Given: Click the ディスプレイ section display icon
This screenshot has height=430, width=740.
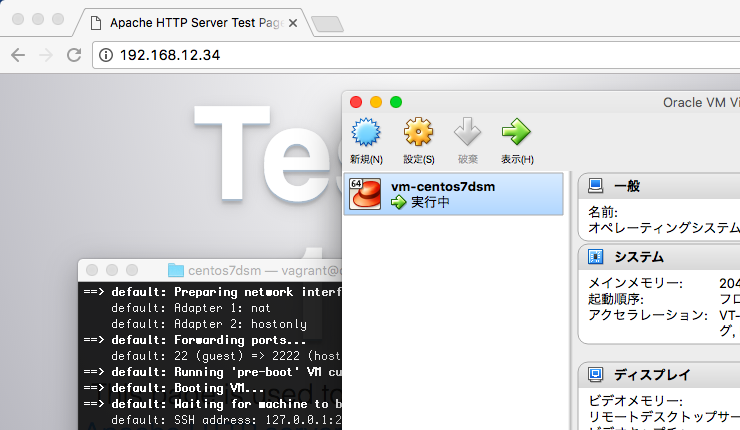Looking at the screenshot, I should (595, 375).
